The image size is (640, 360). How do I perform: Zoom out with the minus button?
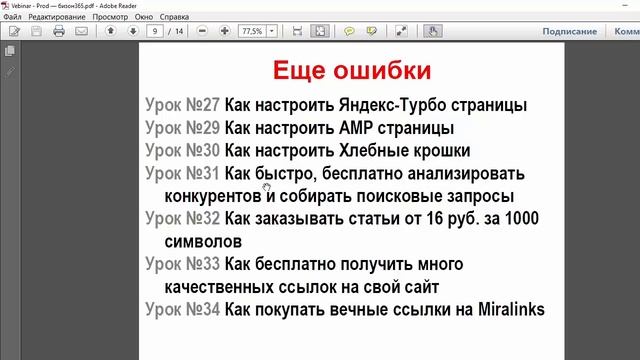[x=202, y=31]
